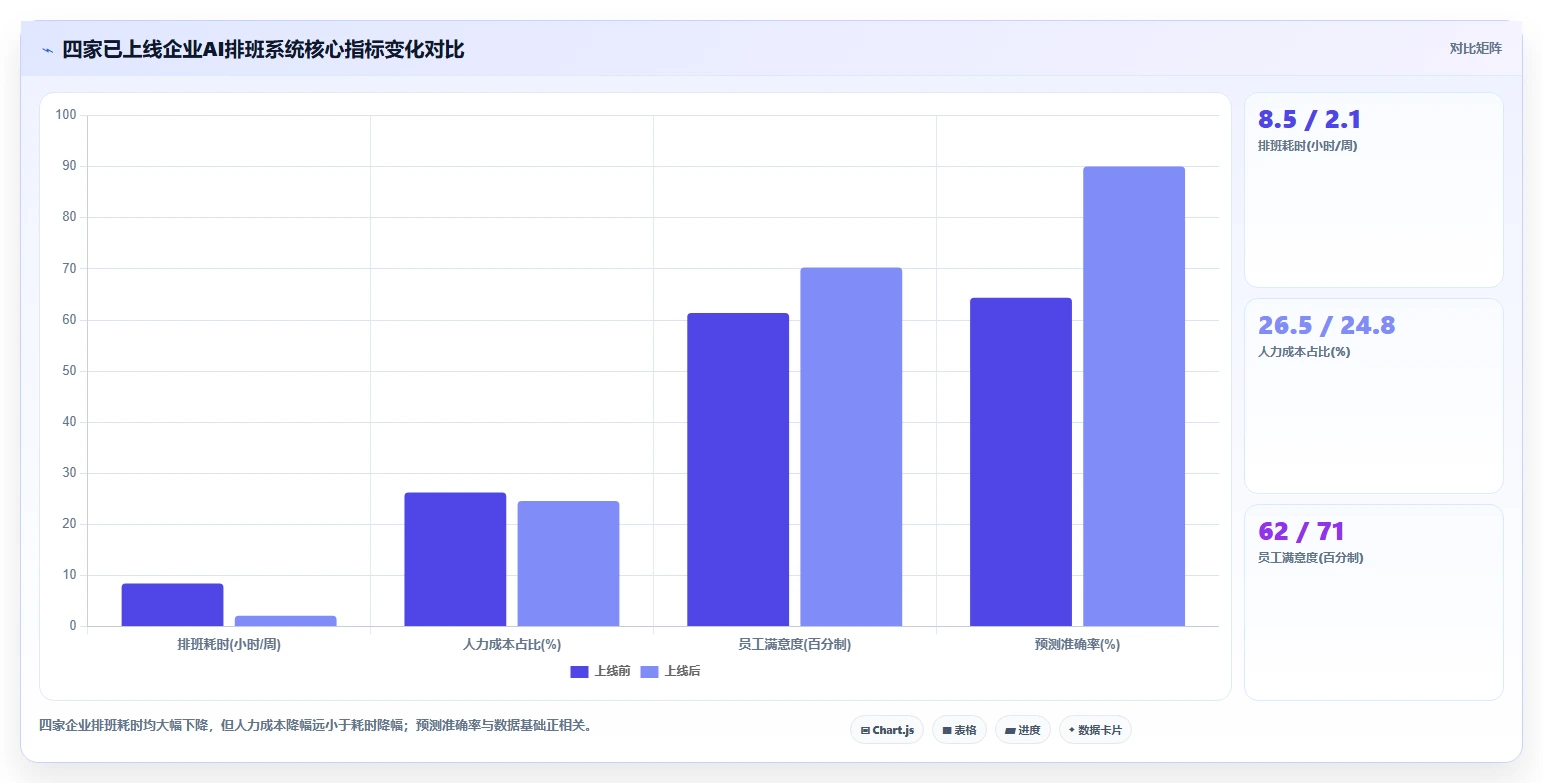Toggle the 上线前 legend entry
This screenshot has width=1543, height=783.
point(600,671)
